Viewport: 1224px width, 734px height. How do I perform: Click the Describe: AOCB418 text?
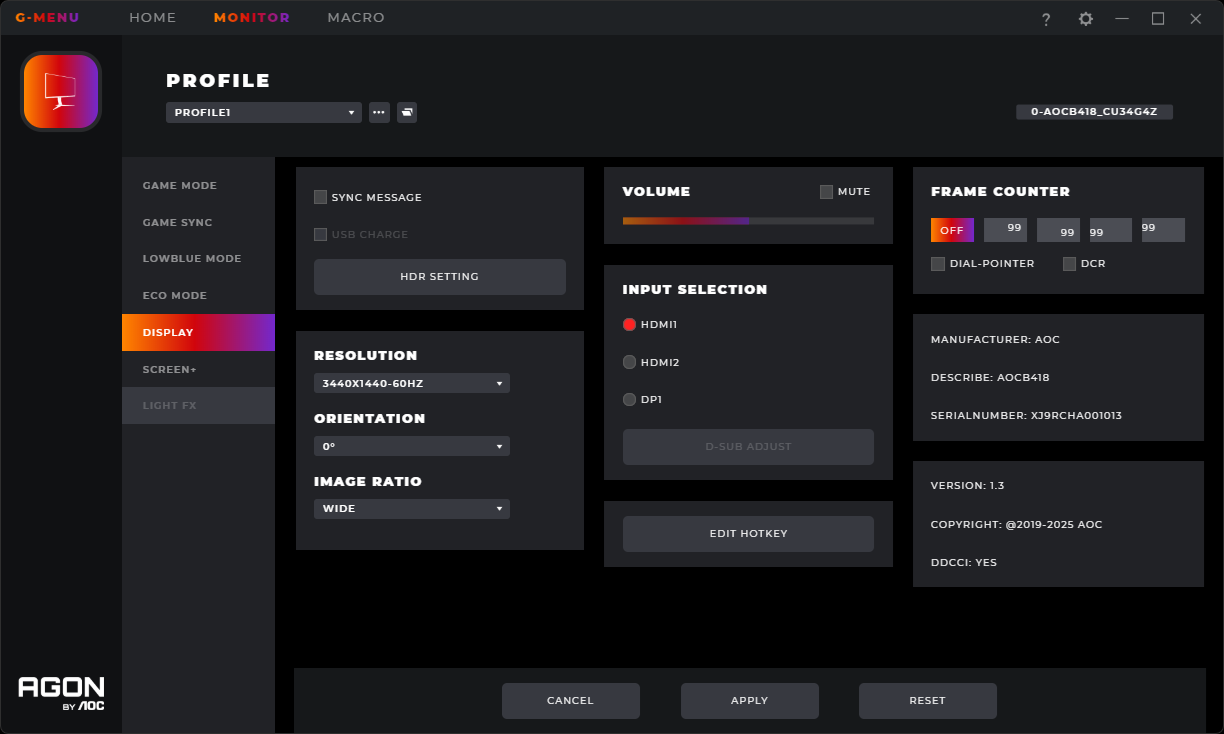coord(990,378)
